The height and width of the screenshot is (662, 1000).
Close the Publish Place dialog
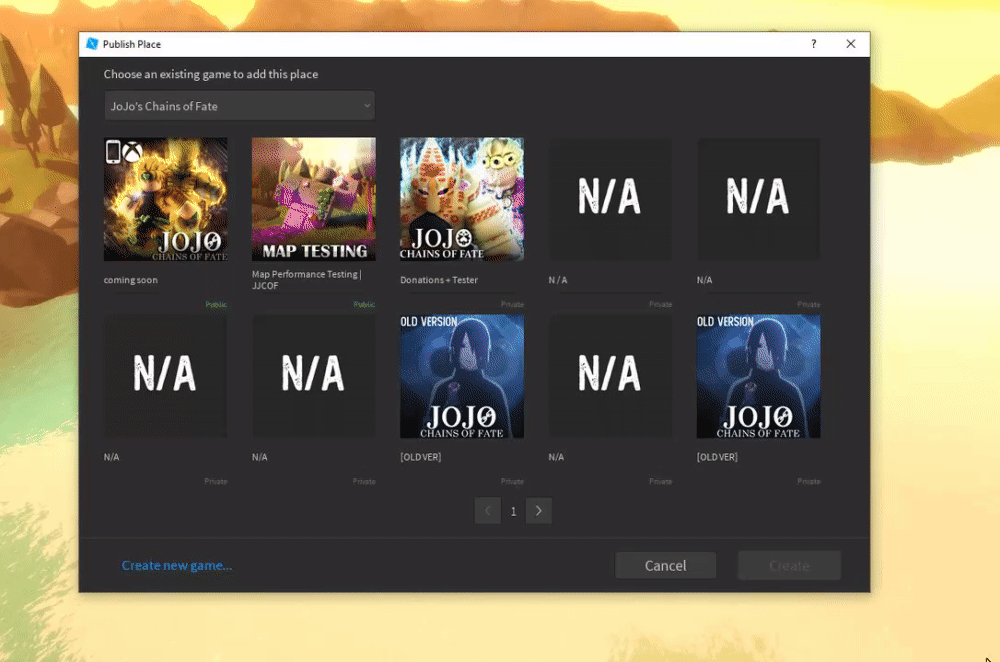tap(851, 44)
